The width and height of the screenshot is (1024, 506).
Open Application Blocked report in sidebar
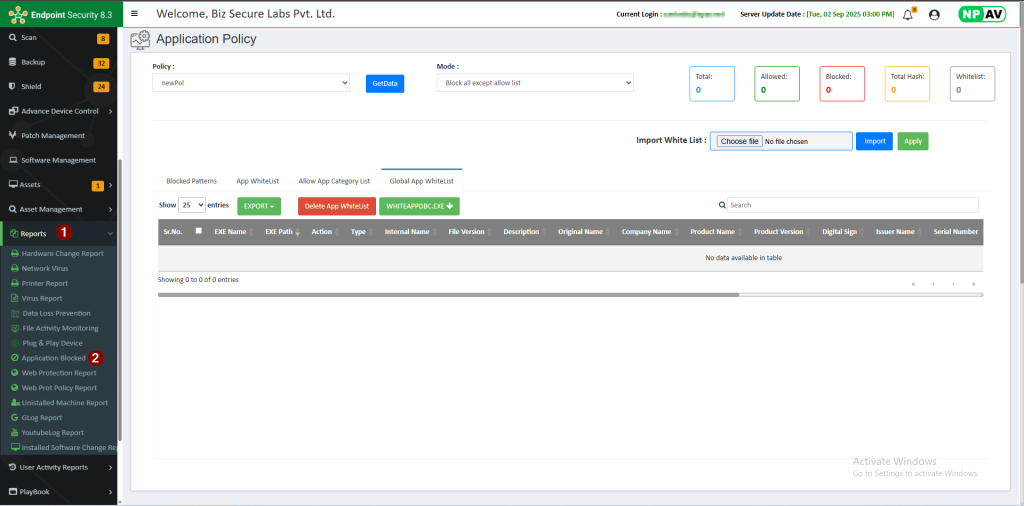click(53, 358)
